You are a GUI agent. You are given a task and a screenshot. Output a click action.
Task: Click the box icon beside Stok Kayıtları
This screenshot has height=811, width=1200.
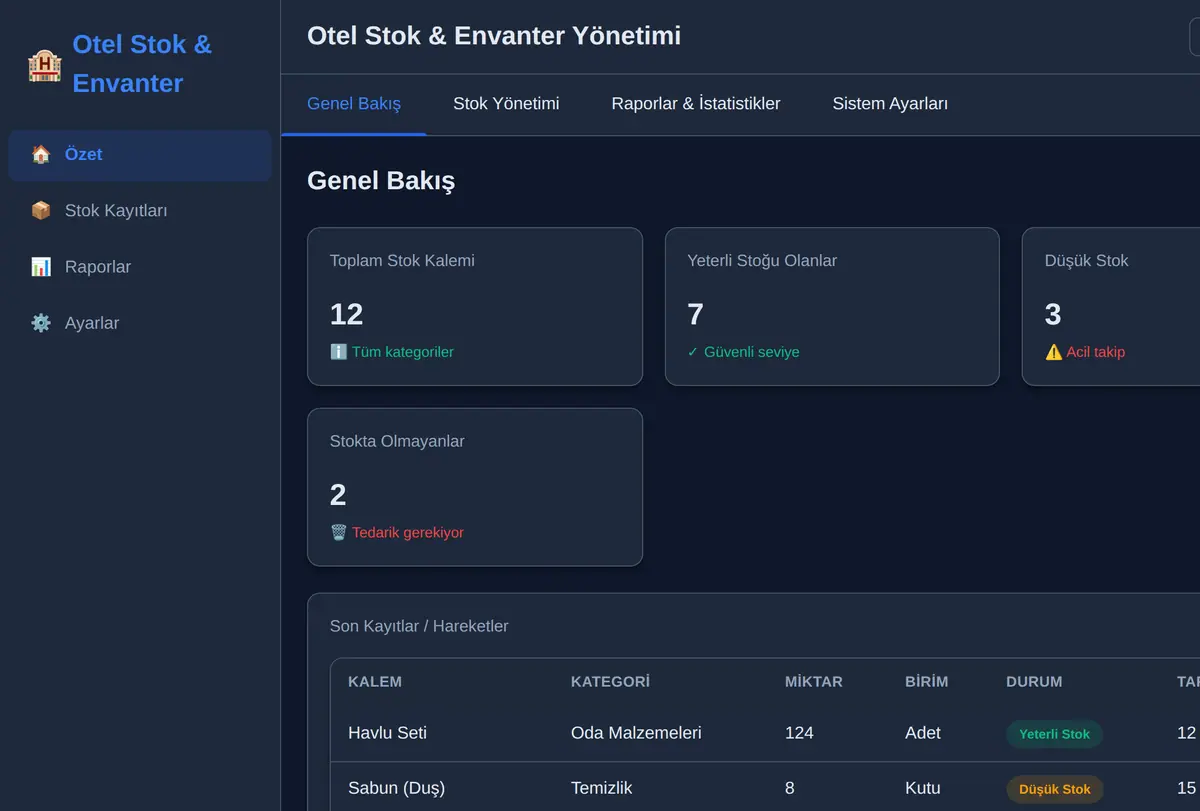point(41,211)
